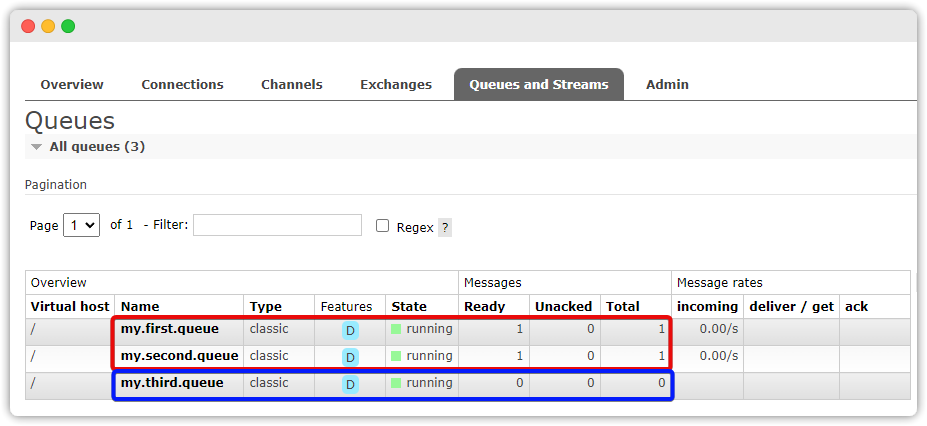Click the yellow minimize window button
Screen dimensions: 927x426
coord(48,26)
